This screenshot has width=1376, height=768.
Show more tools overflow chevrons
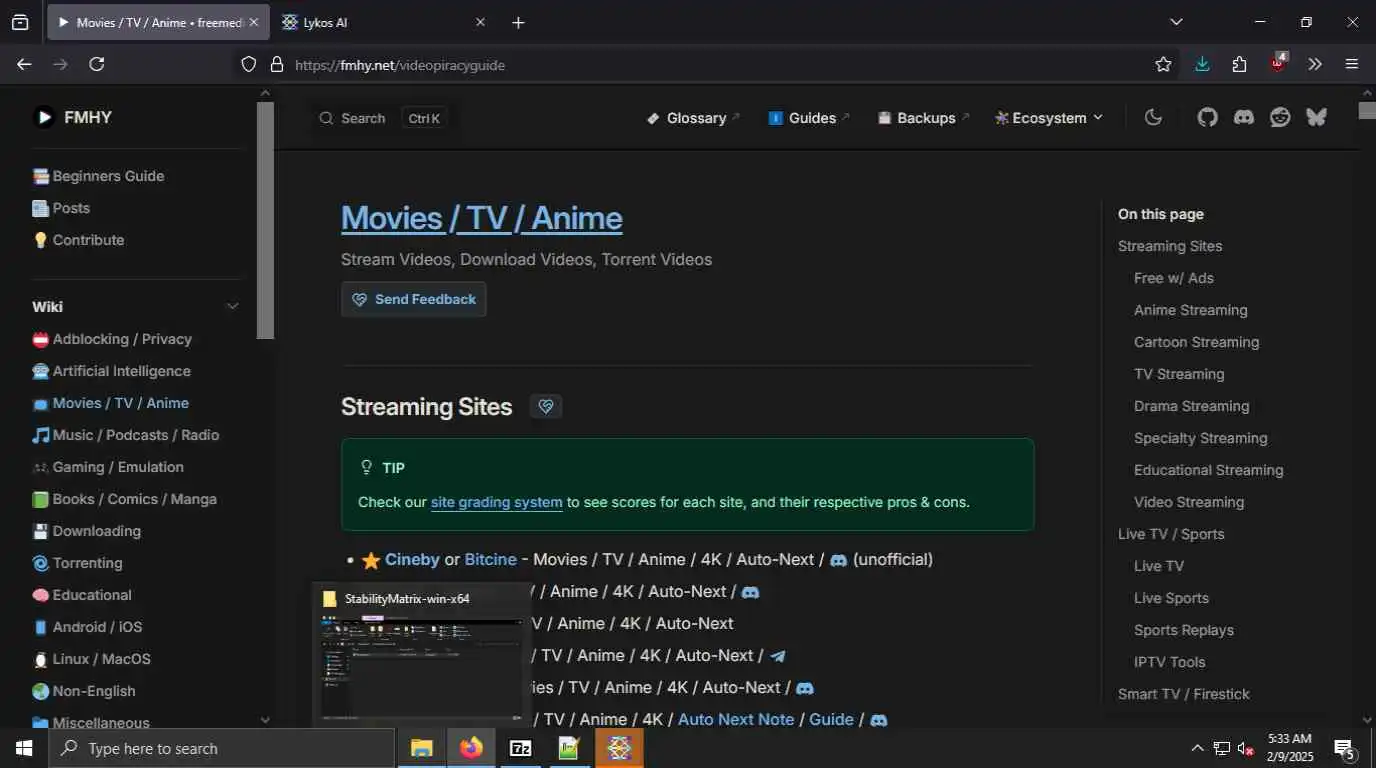tap(1315, 64)
